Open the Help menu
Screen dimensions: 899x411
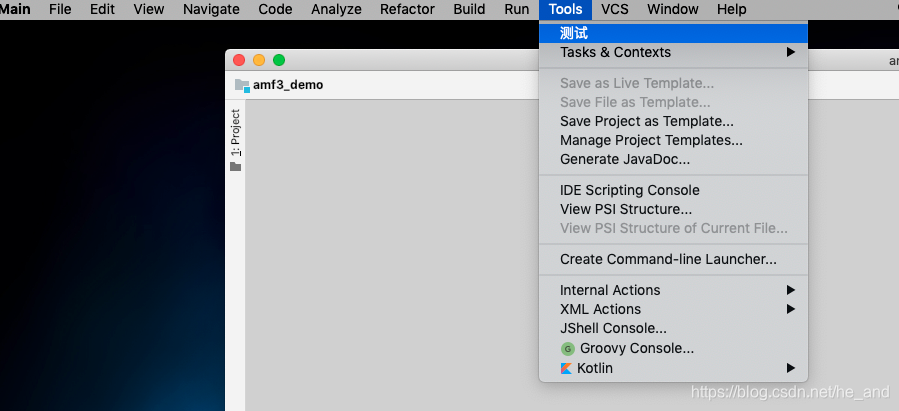pos(732,9)
